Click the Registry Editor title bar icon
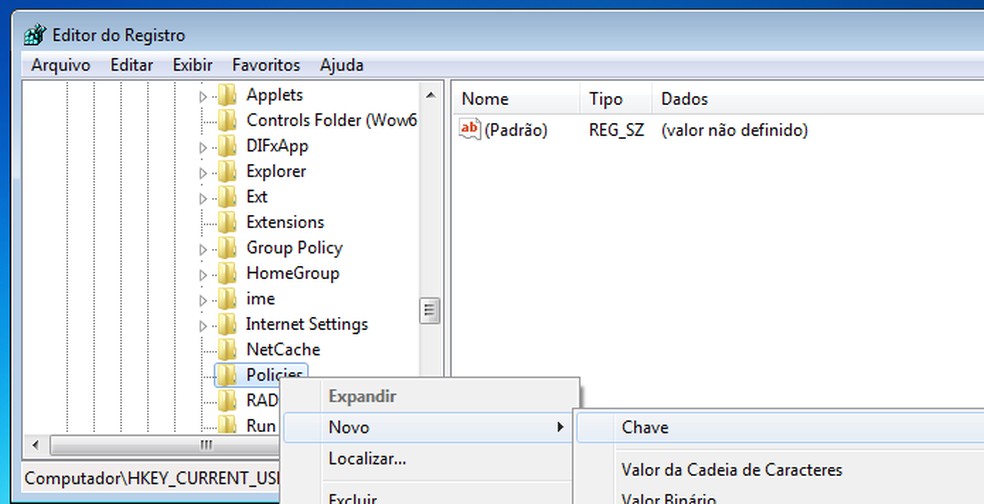This screenshot has height=504, width=984. pyautogui.click(x=35, y=35)
